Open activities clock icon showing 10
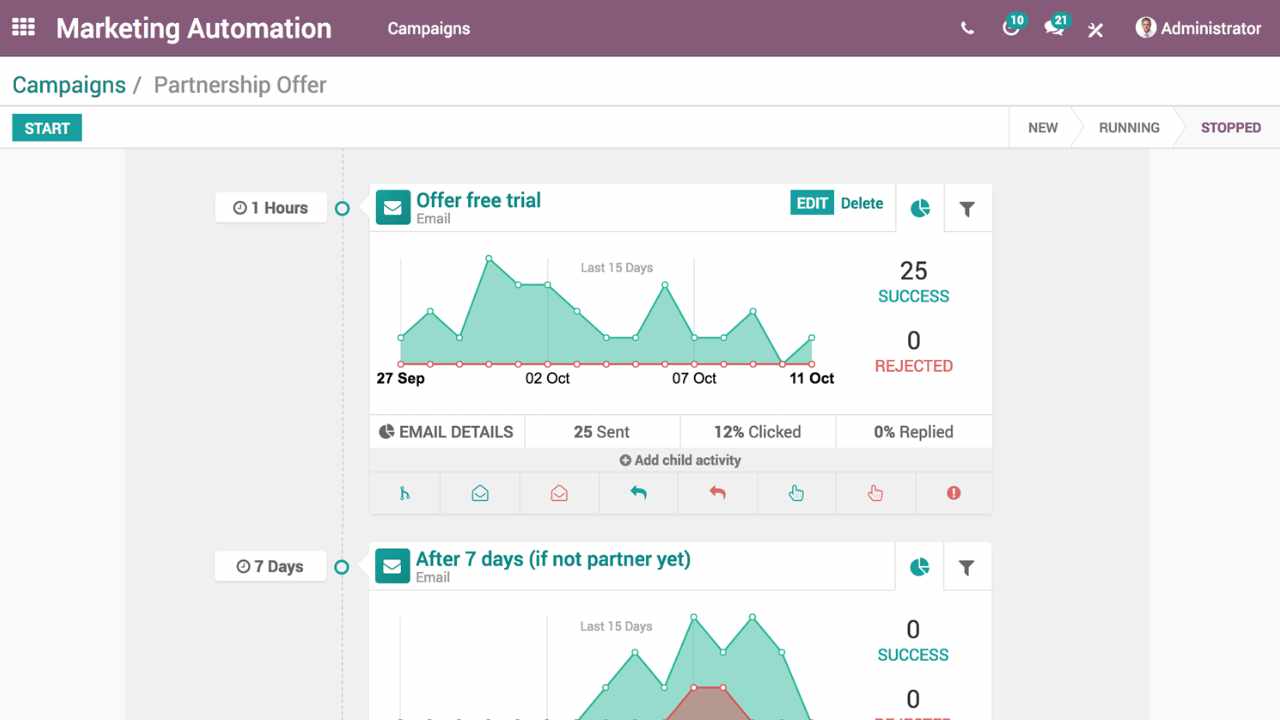Screen dimensions: 1280x720 1011,28
